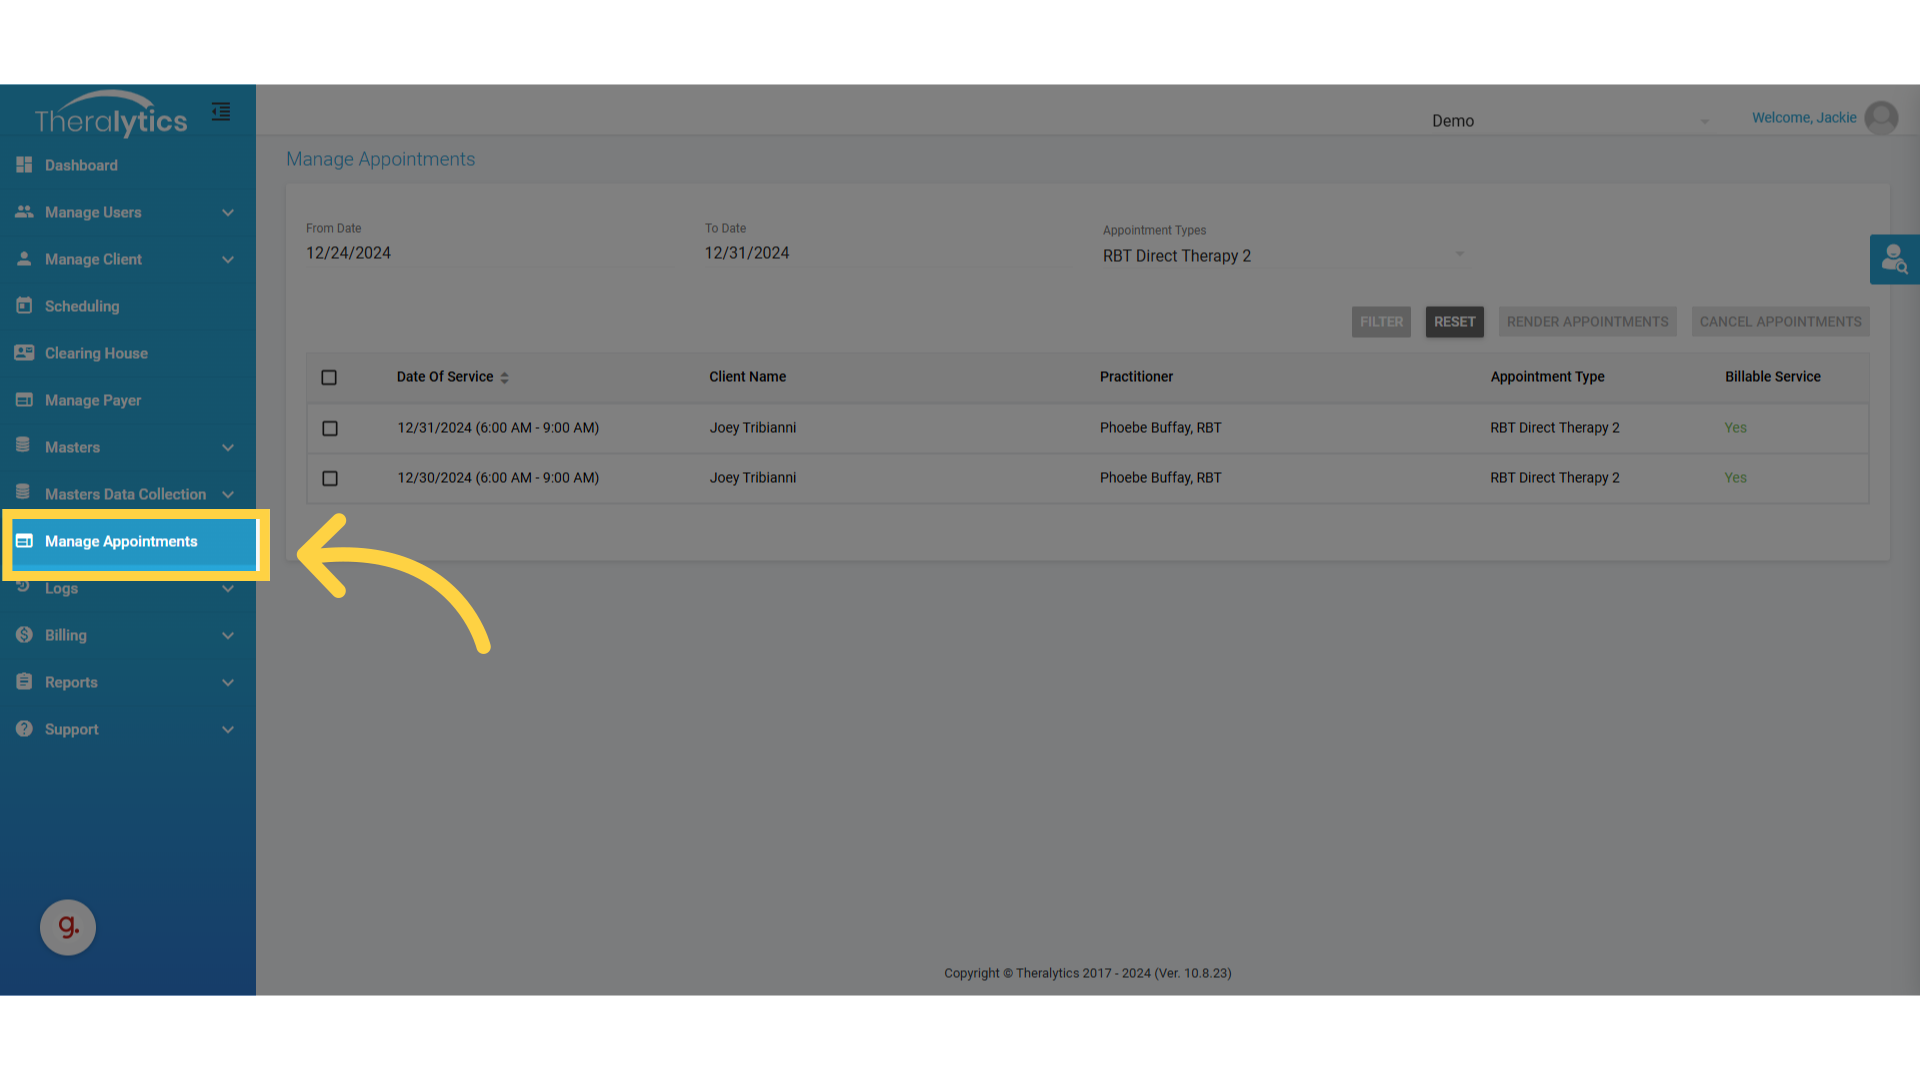
Task: Click the Scheduling calendar icon
Action: tap(24, 306)
